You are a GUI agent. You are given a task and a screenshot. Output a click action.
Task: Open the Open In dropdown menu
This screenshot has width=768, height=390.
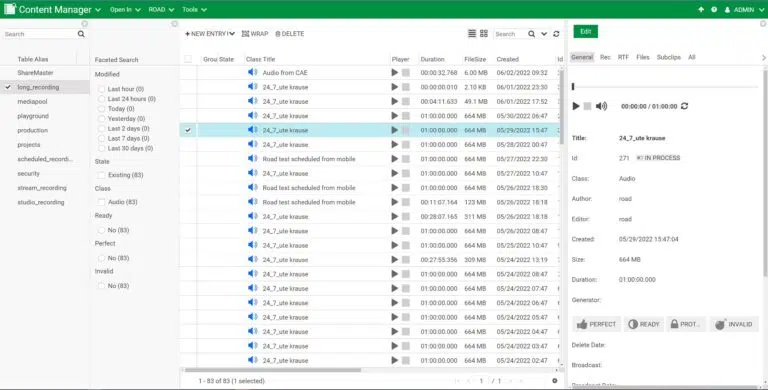point(125,9)
